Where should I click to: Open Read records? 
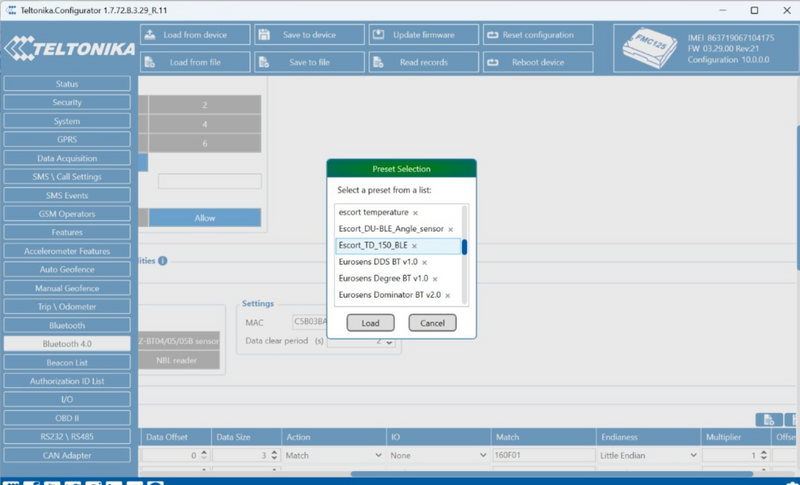click(423, 62)
